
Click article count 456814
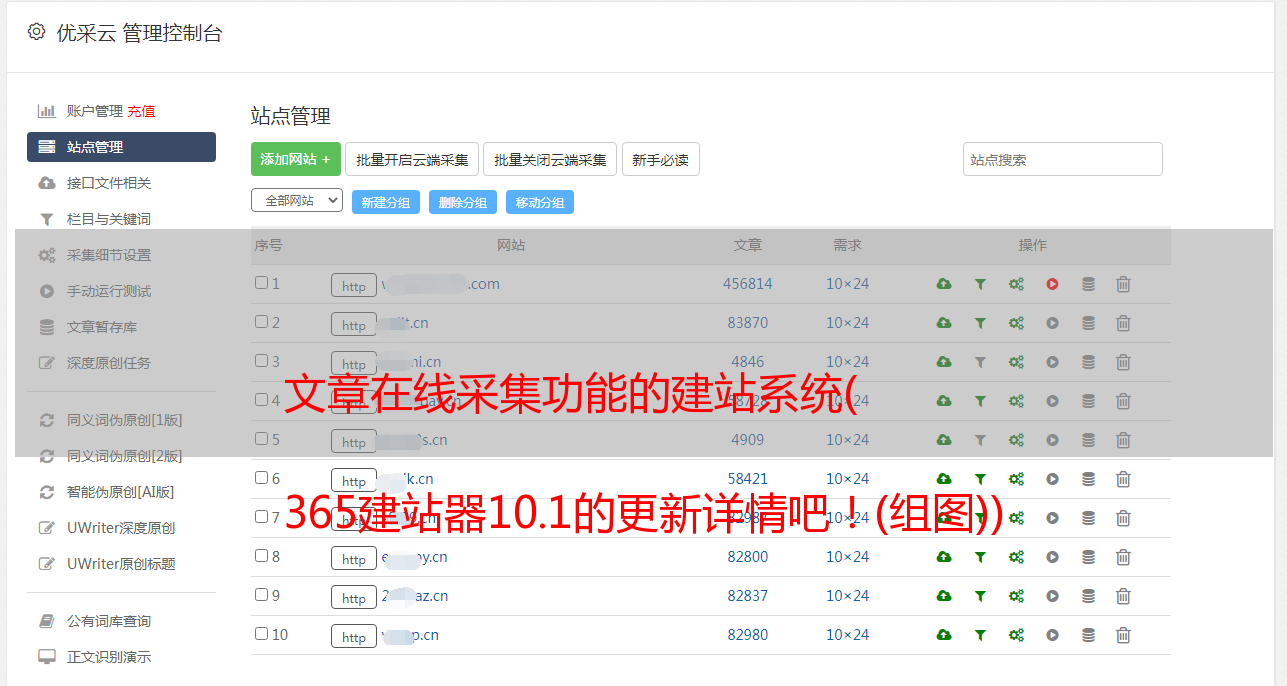tap(748, 284)
